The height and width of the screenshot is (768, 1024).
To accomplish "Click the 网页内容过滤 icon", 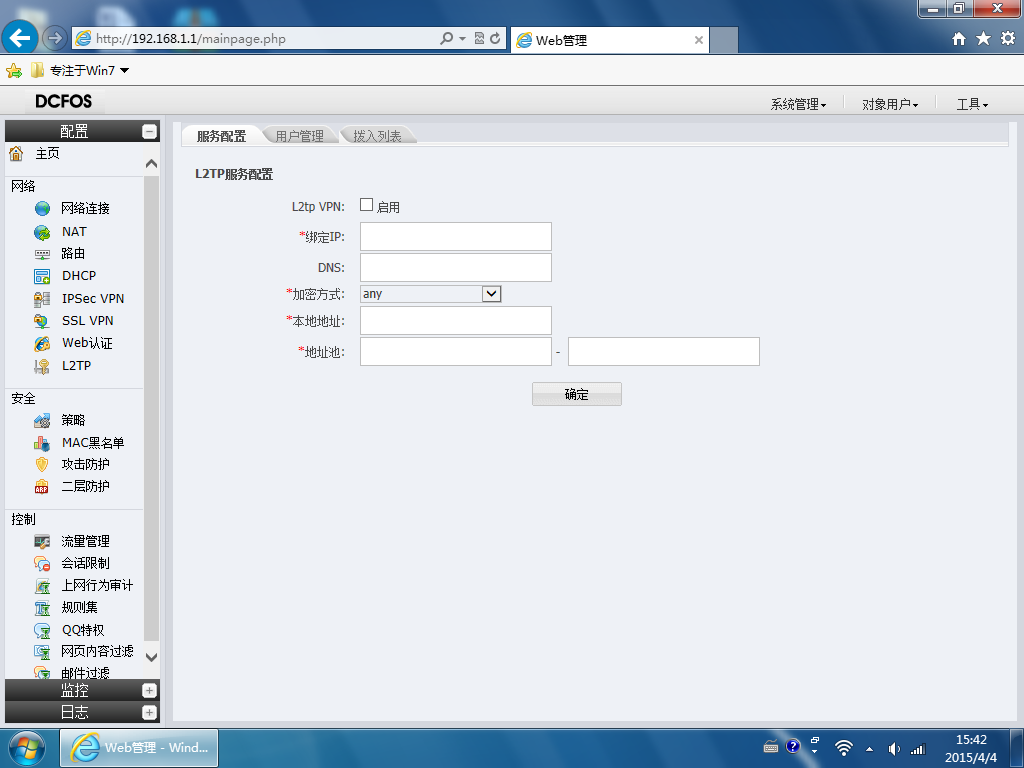I will 42,652.
